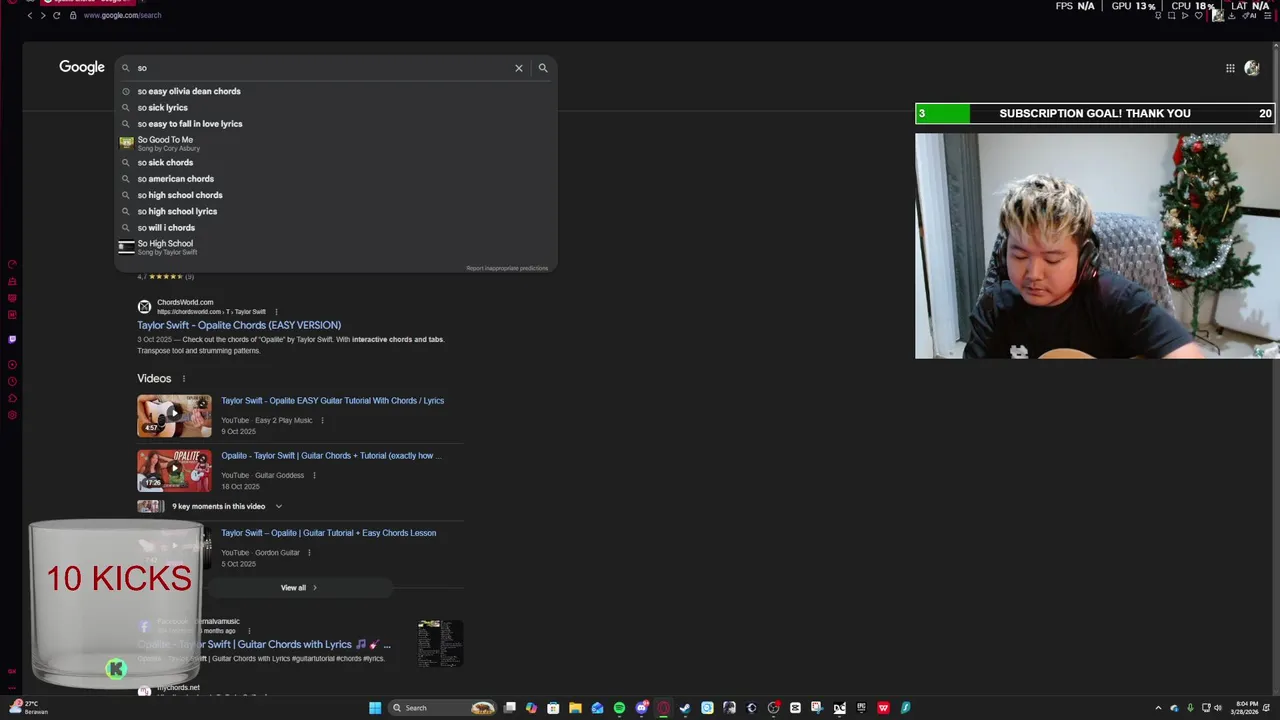Open the weather widget showing 27°C

(27, 708)
